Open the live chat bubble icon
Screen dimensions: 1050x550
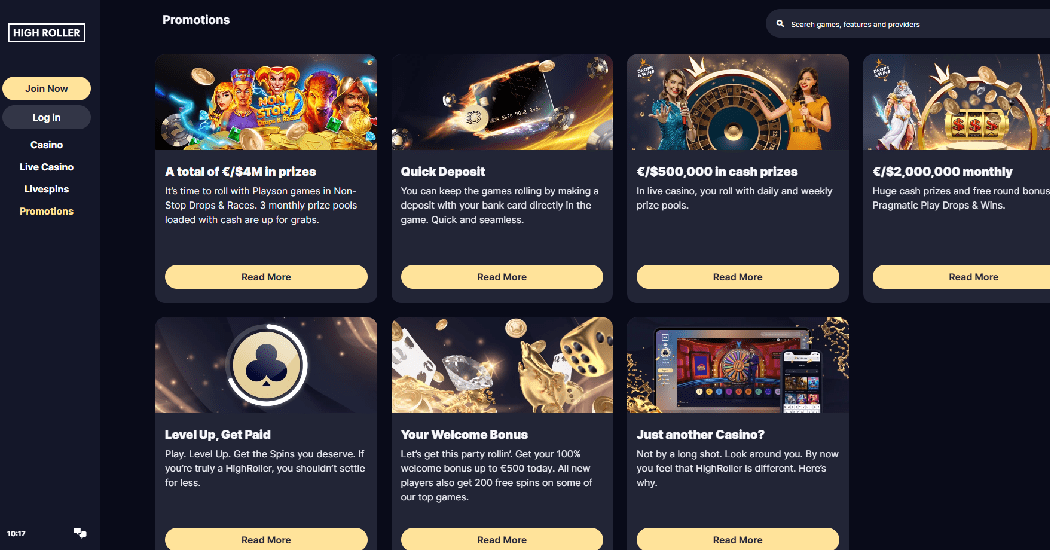point(80,533)
